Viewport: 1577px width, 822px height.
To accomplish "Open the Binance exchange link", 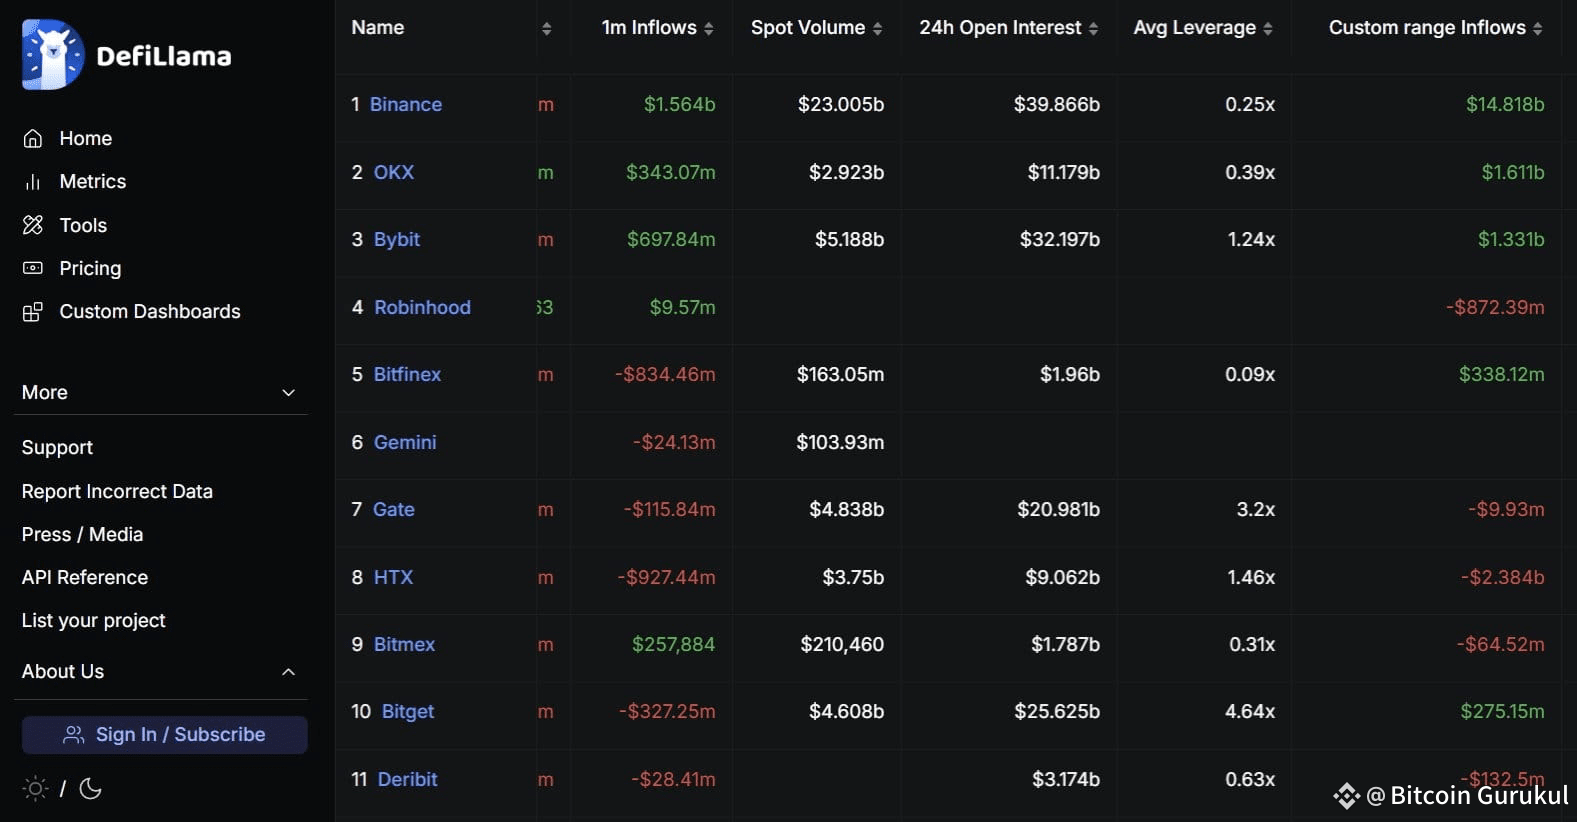I will pyautogui.click(x=405, y=105).
